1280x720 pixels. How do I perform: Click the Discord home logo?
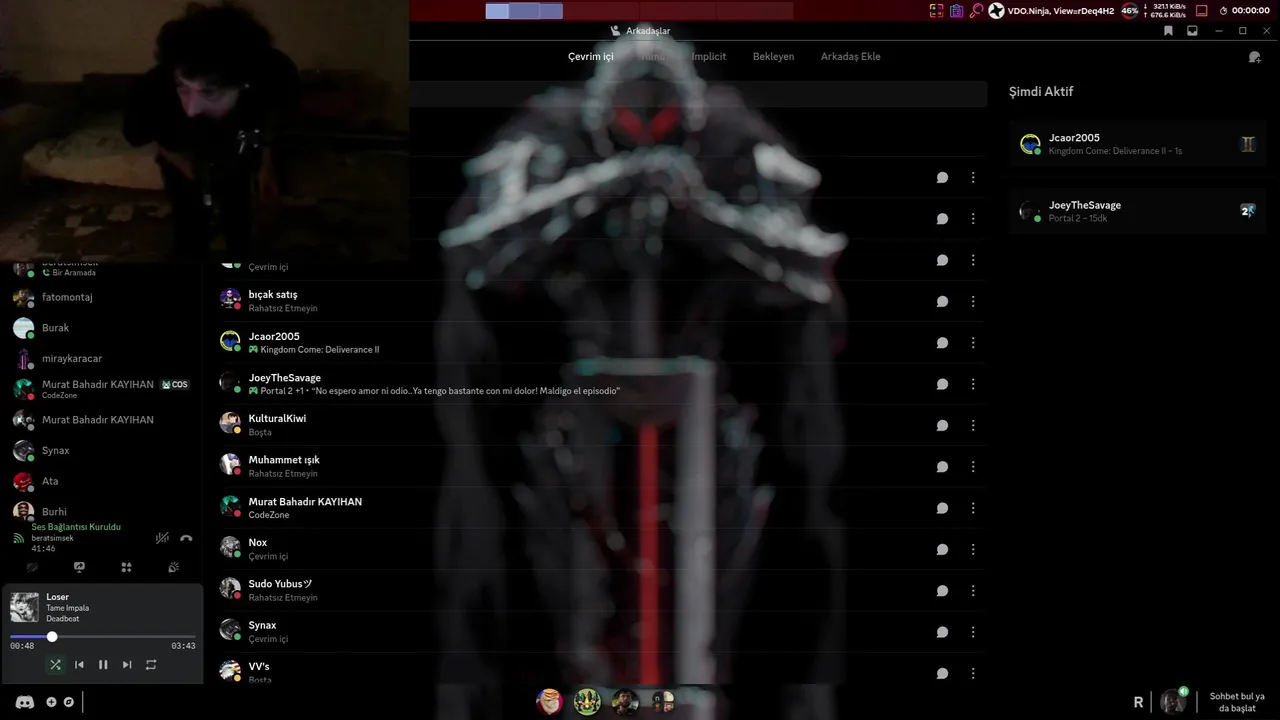25,702
